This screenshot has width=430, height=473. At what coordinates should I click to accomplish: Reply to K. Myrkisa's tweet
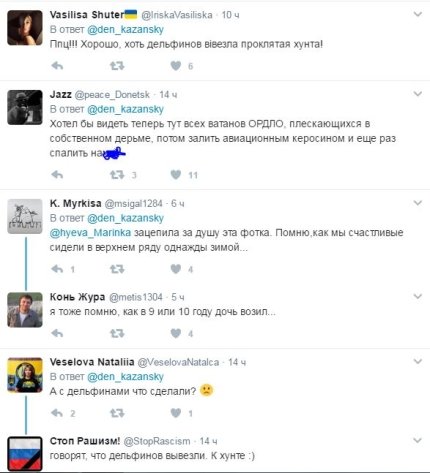tap(57, 269)
